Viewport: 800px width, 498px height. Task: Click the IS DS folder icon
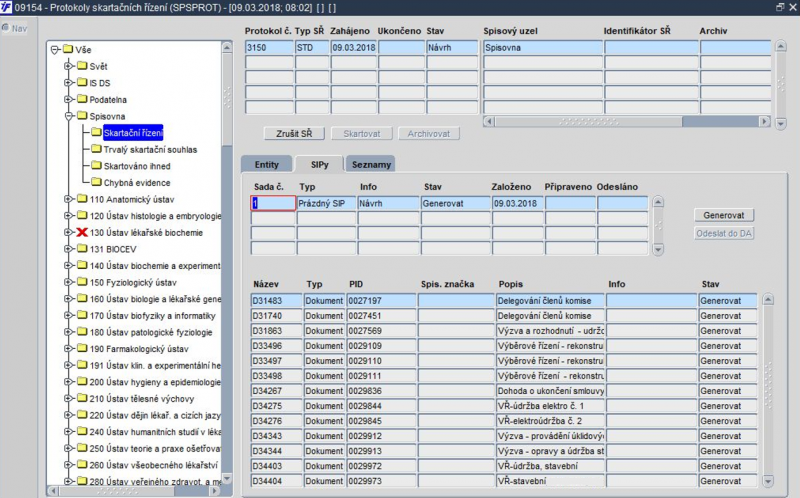click(82, 83)
